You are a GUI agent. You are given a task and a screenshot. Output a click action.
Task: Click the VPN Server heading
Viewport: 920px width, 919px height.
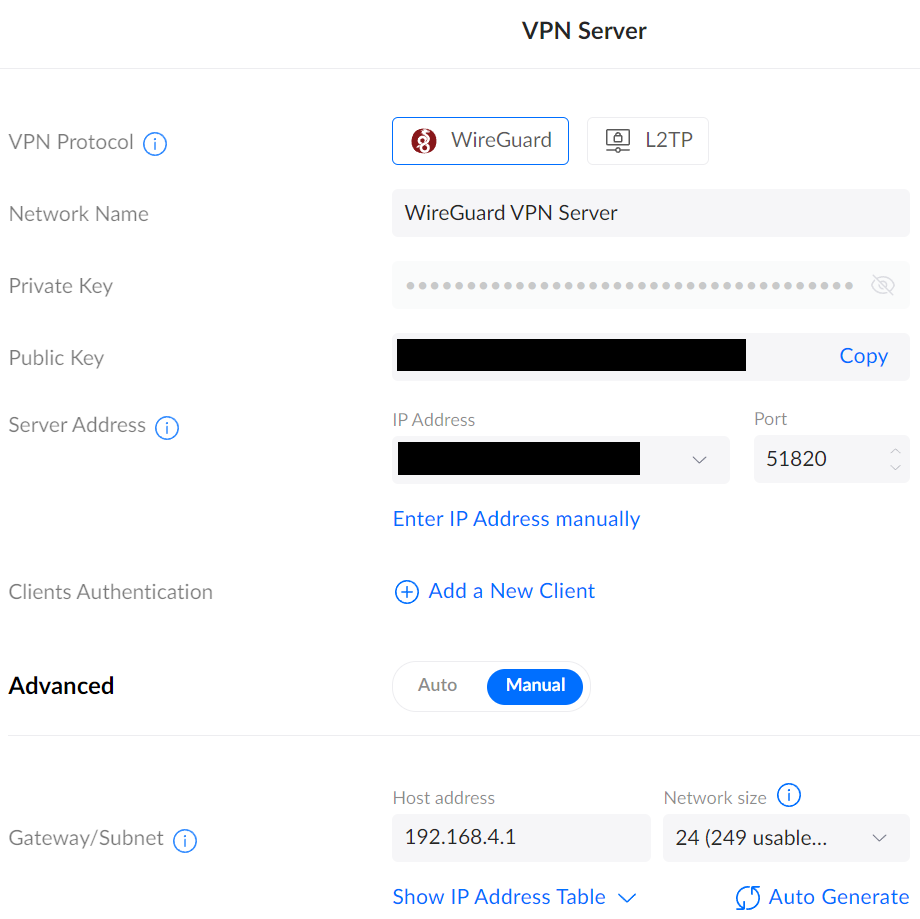click(x=584, y=31)
